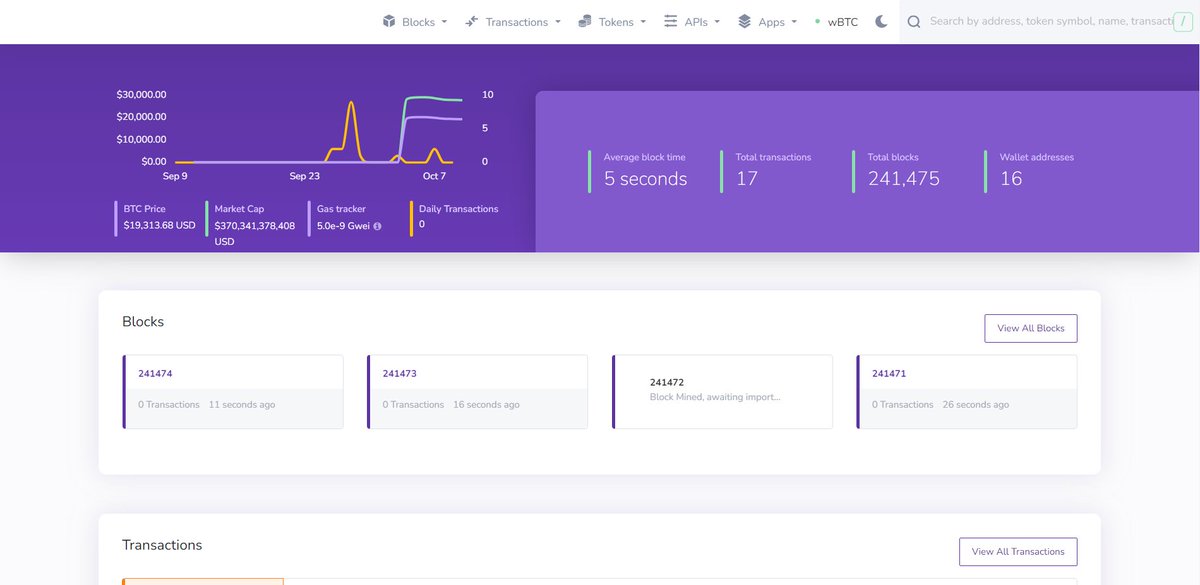Toggle dark mode with the moon icon

880,20
